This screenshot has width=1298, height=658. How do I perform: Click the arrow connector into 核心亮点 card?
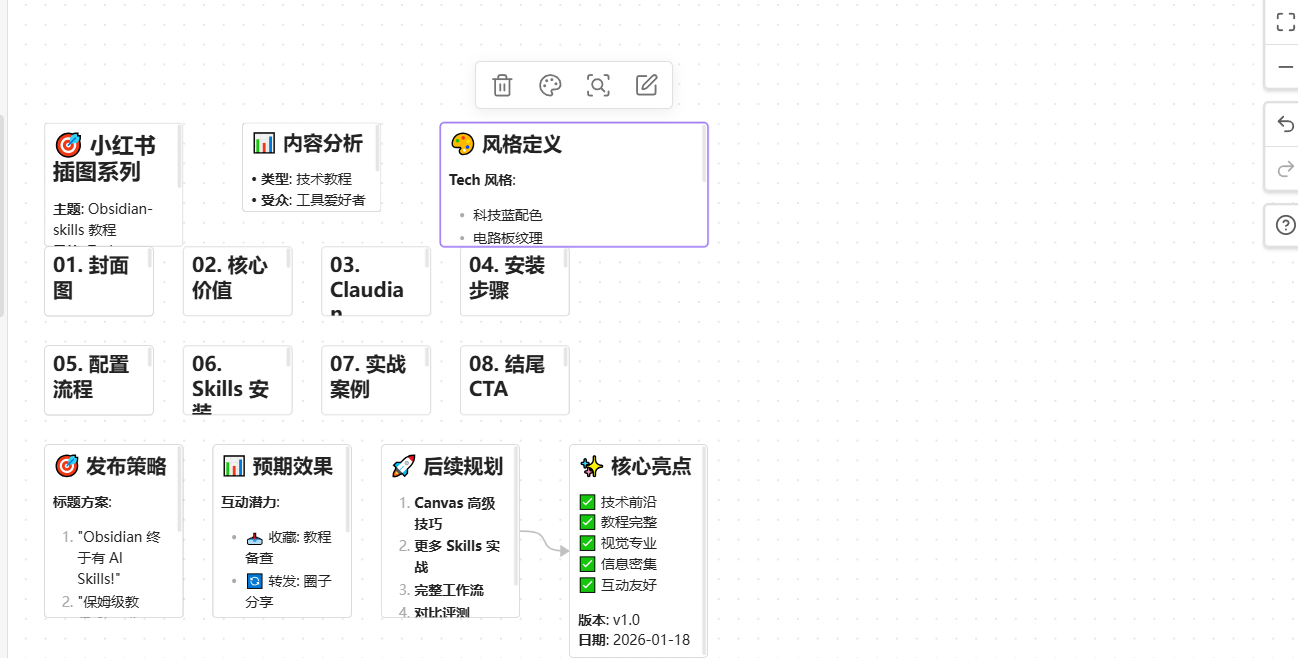coord(545,541)
